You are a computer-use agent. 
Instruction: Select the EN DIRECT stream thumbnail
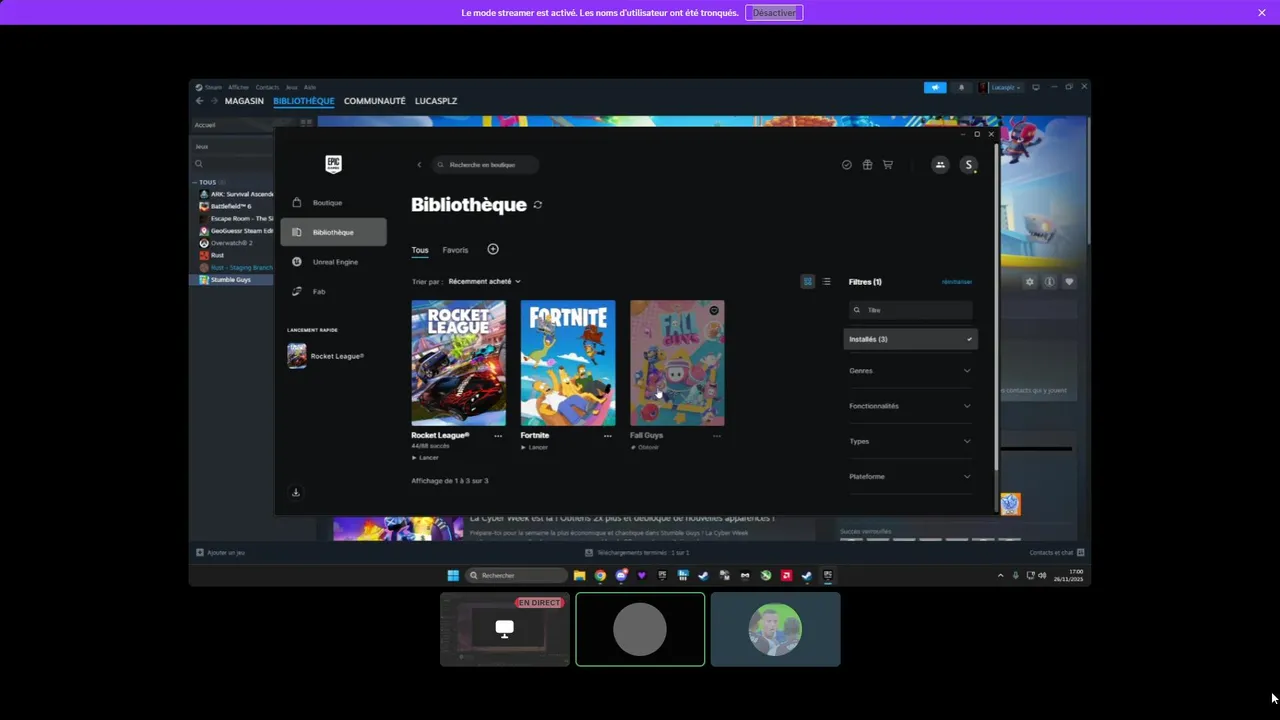coord(505,629)
